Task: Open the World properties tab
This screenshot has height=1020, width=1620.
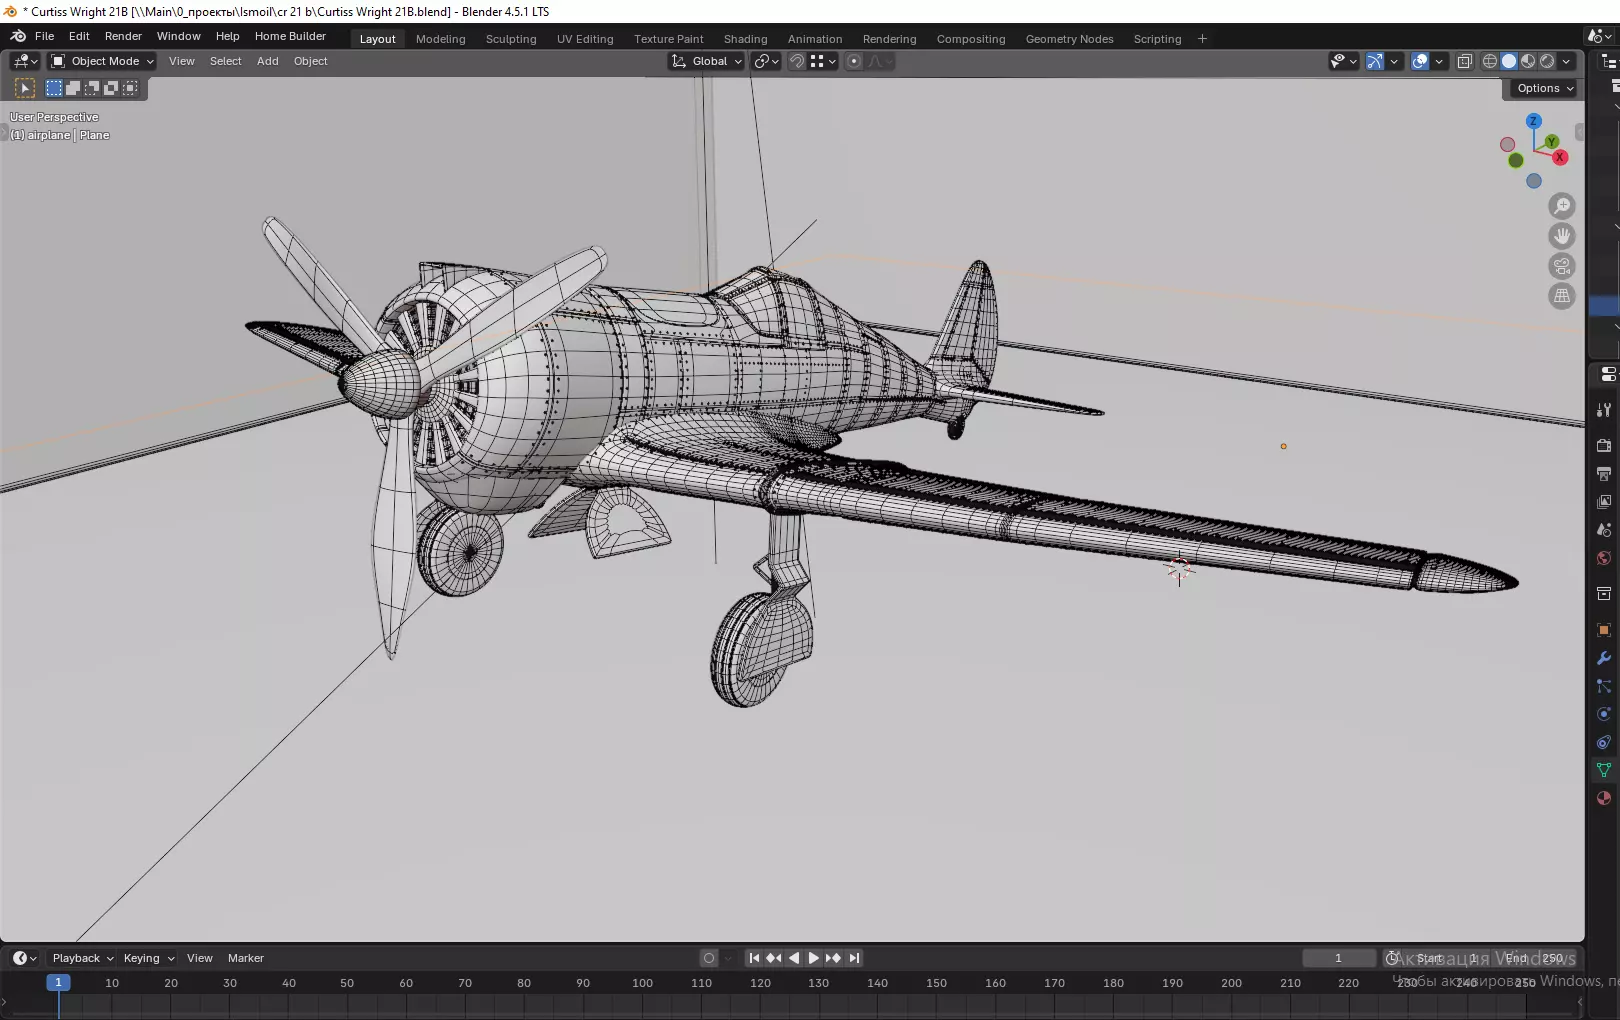Action: click(x=1604, y=558)
